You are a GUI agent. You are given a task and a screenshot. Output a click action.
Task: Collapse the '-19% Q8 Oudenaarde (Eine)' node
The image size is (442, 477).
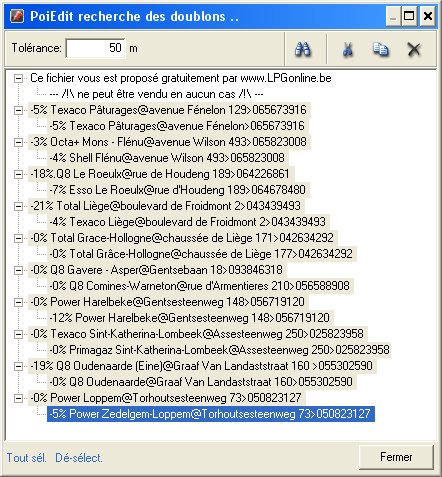pyautogui.click(x=18, y=366)
